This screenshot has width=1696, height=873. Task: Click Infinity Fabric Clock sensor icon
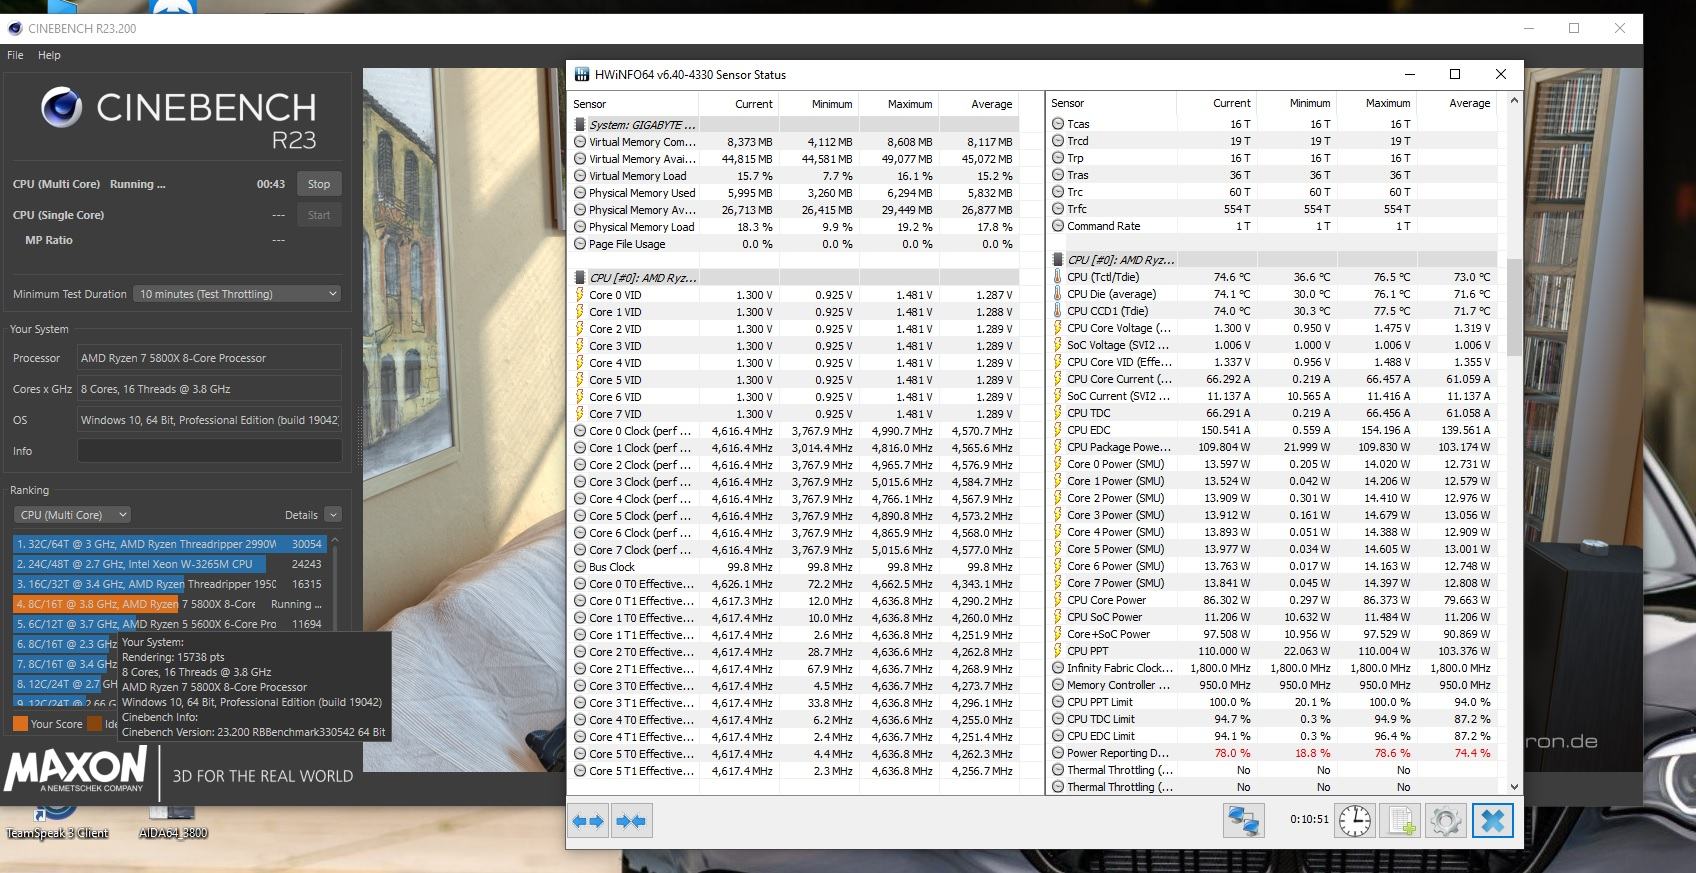(1058, 668)
